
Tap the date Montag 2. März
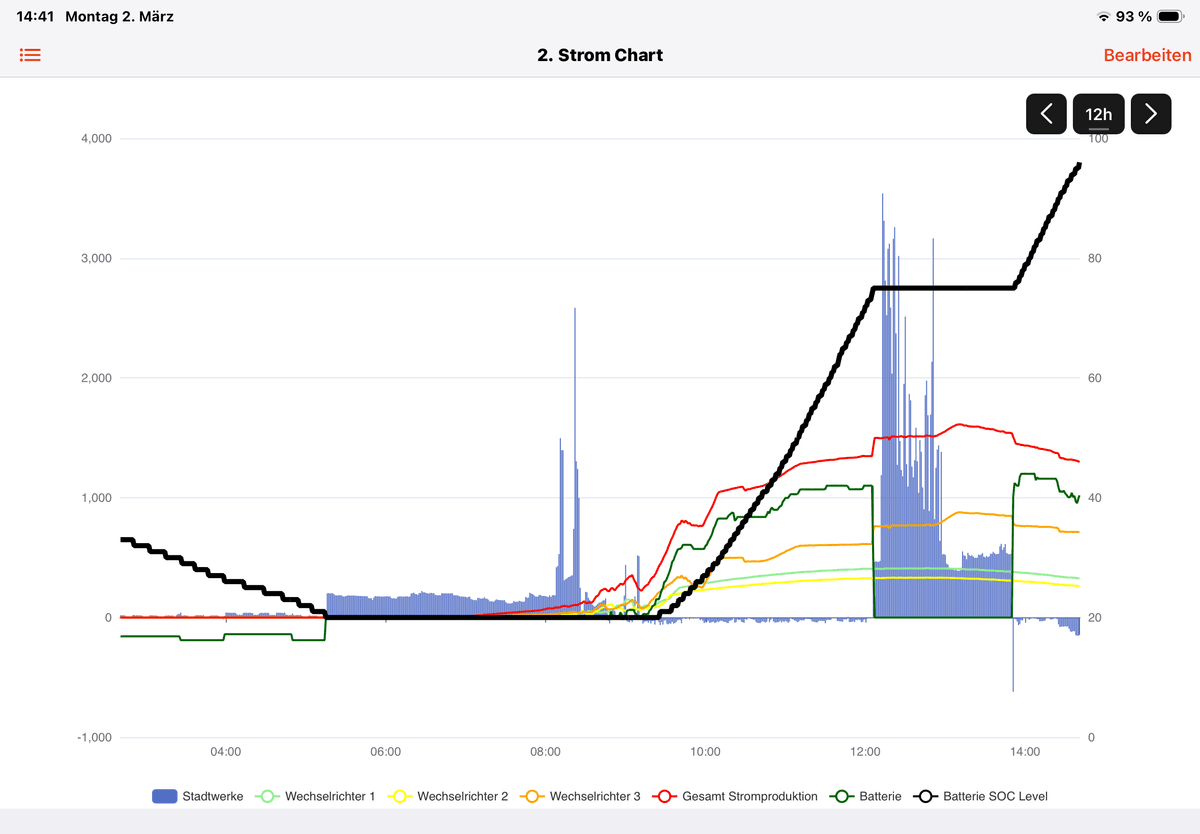(119, 16)
